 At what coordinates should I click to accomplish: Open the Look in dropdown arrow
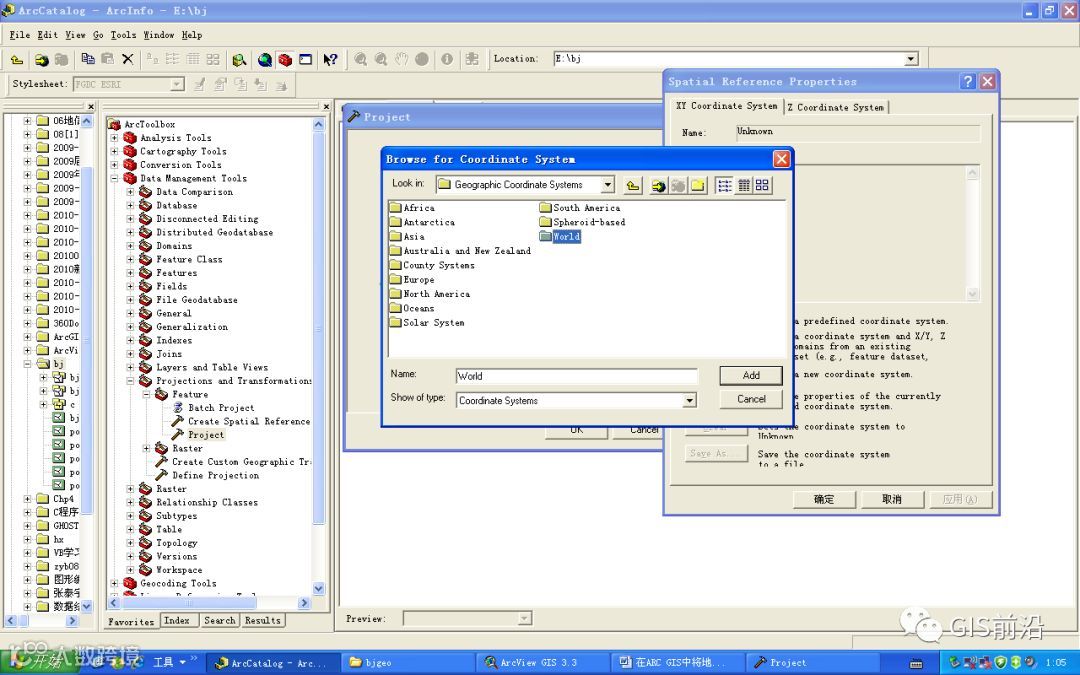tap(608, 185)
